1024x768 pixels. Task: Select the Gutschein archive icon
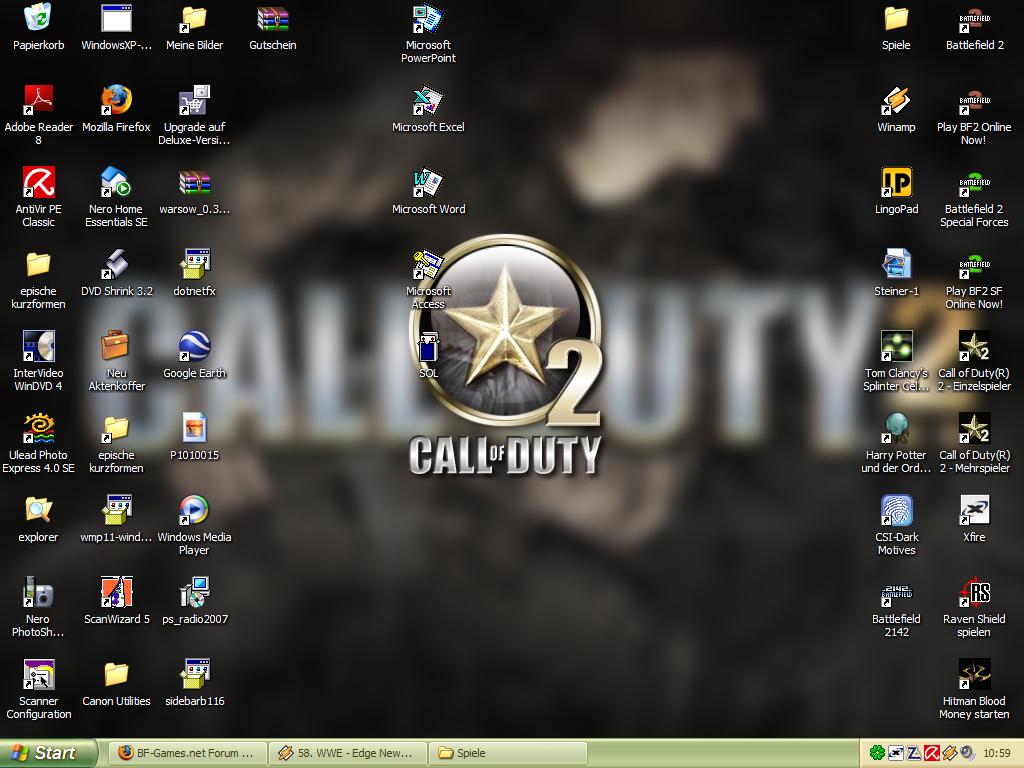point(272,18)
